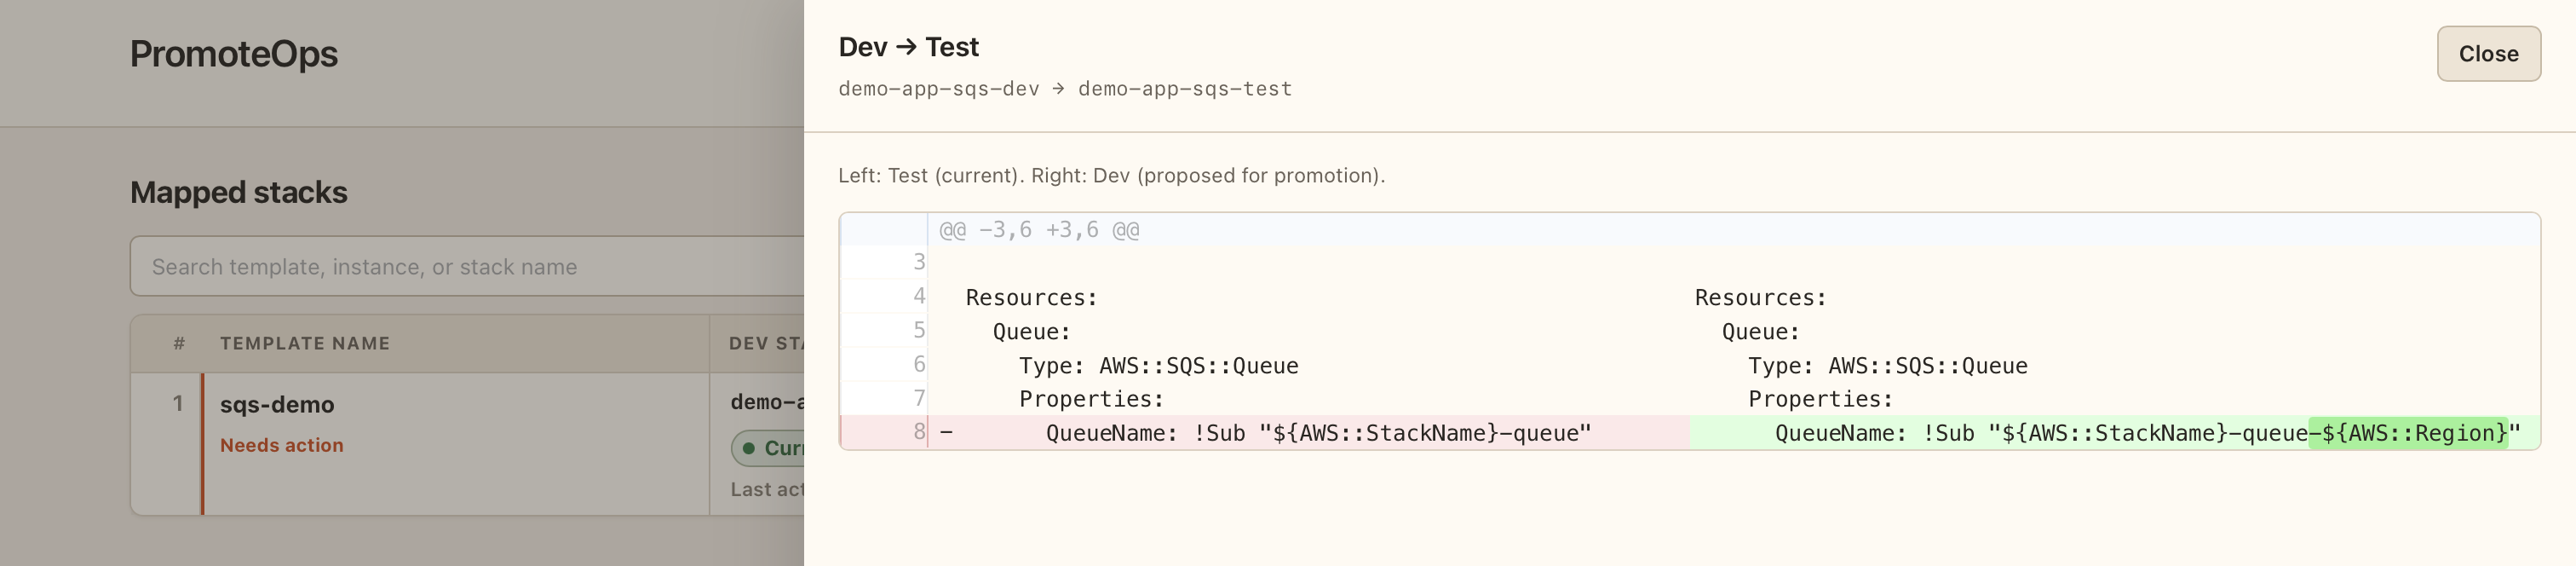Click diff line number 4
Viewport: 2576px width, 566px height.
[x=918, y=296]
